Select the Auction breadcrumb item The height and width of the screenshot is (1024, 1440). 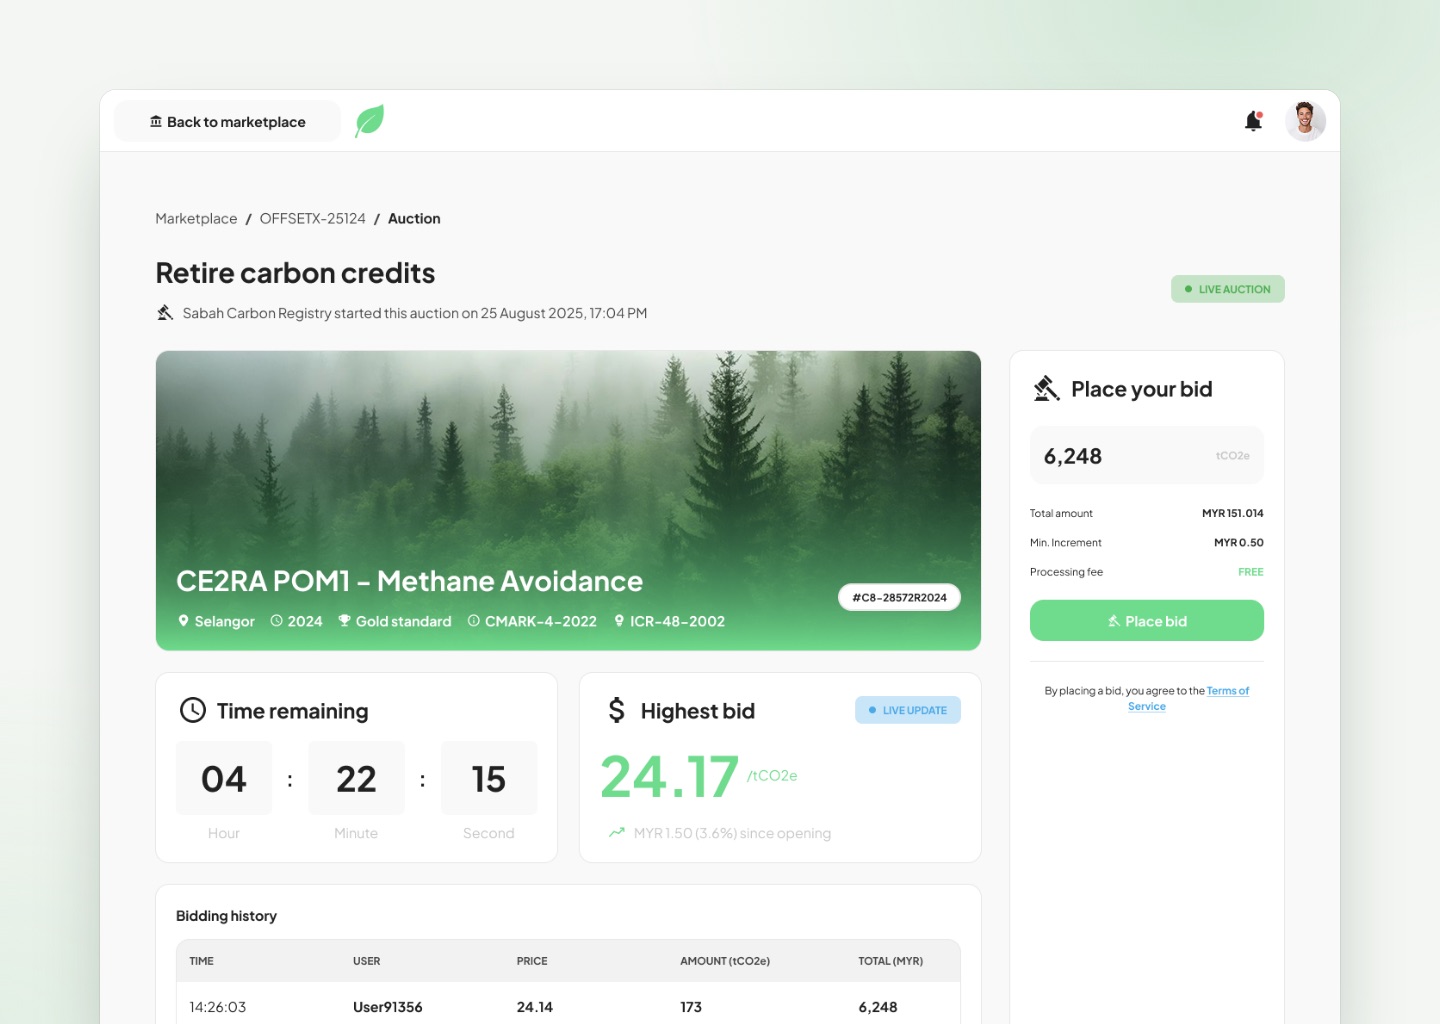point(414,219)
